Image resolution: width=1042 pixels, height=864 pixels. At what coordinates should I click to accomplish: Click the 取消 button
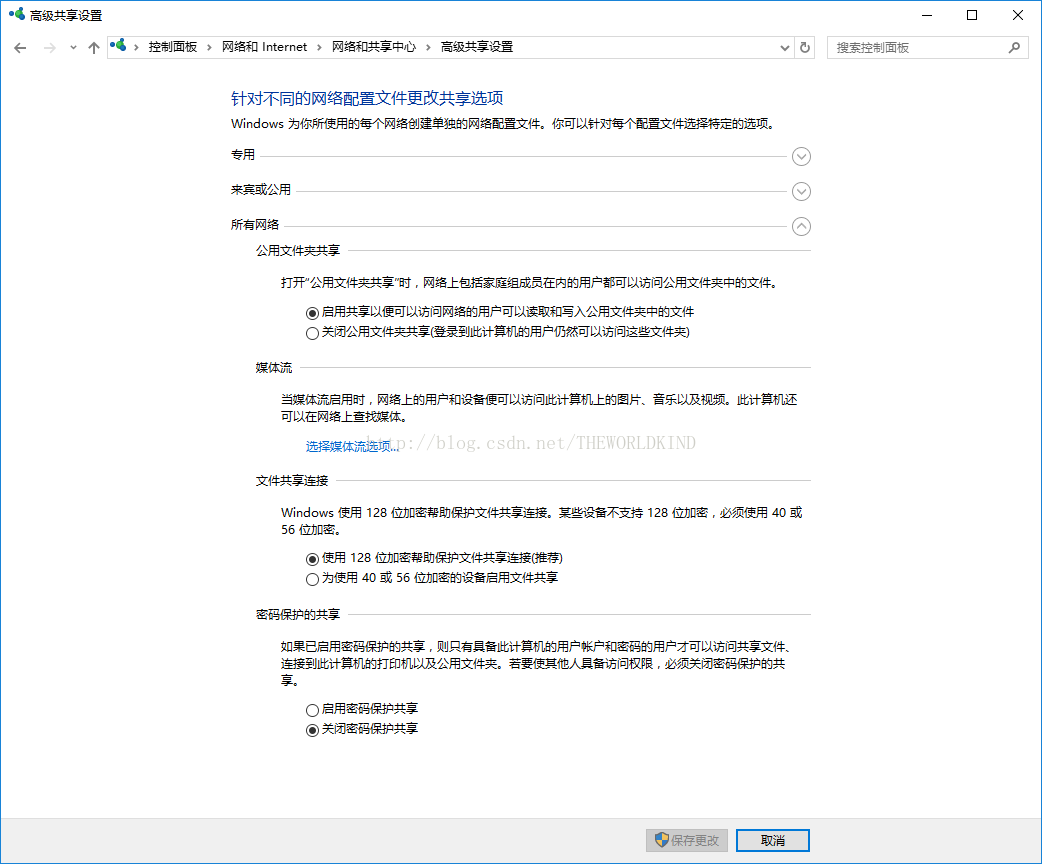(x=773, y=840)
